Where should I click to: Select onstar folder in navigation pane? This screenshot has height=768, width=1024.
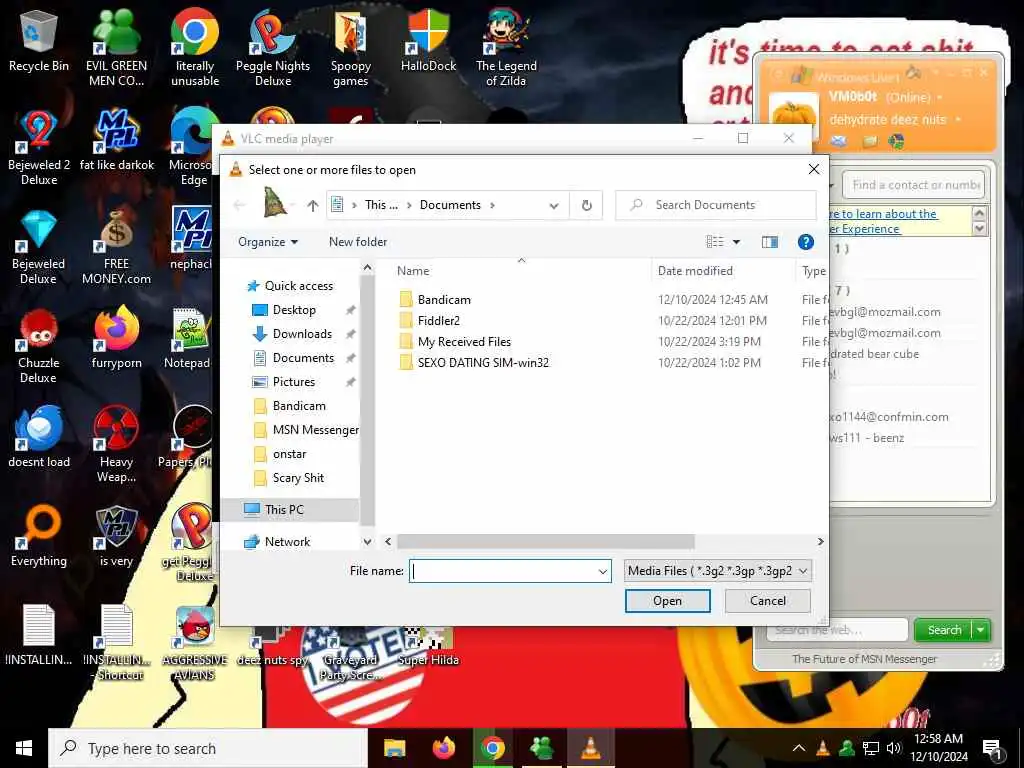click(x=289, y=454)
